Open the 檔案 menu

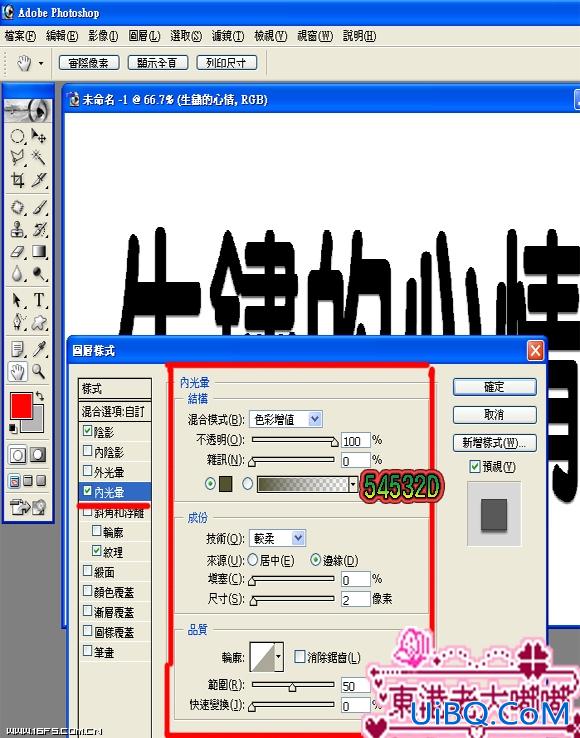20,36
